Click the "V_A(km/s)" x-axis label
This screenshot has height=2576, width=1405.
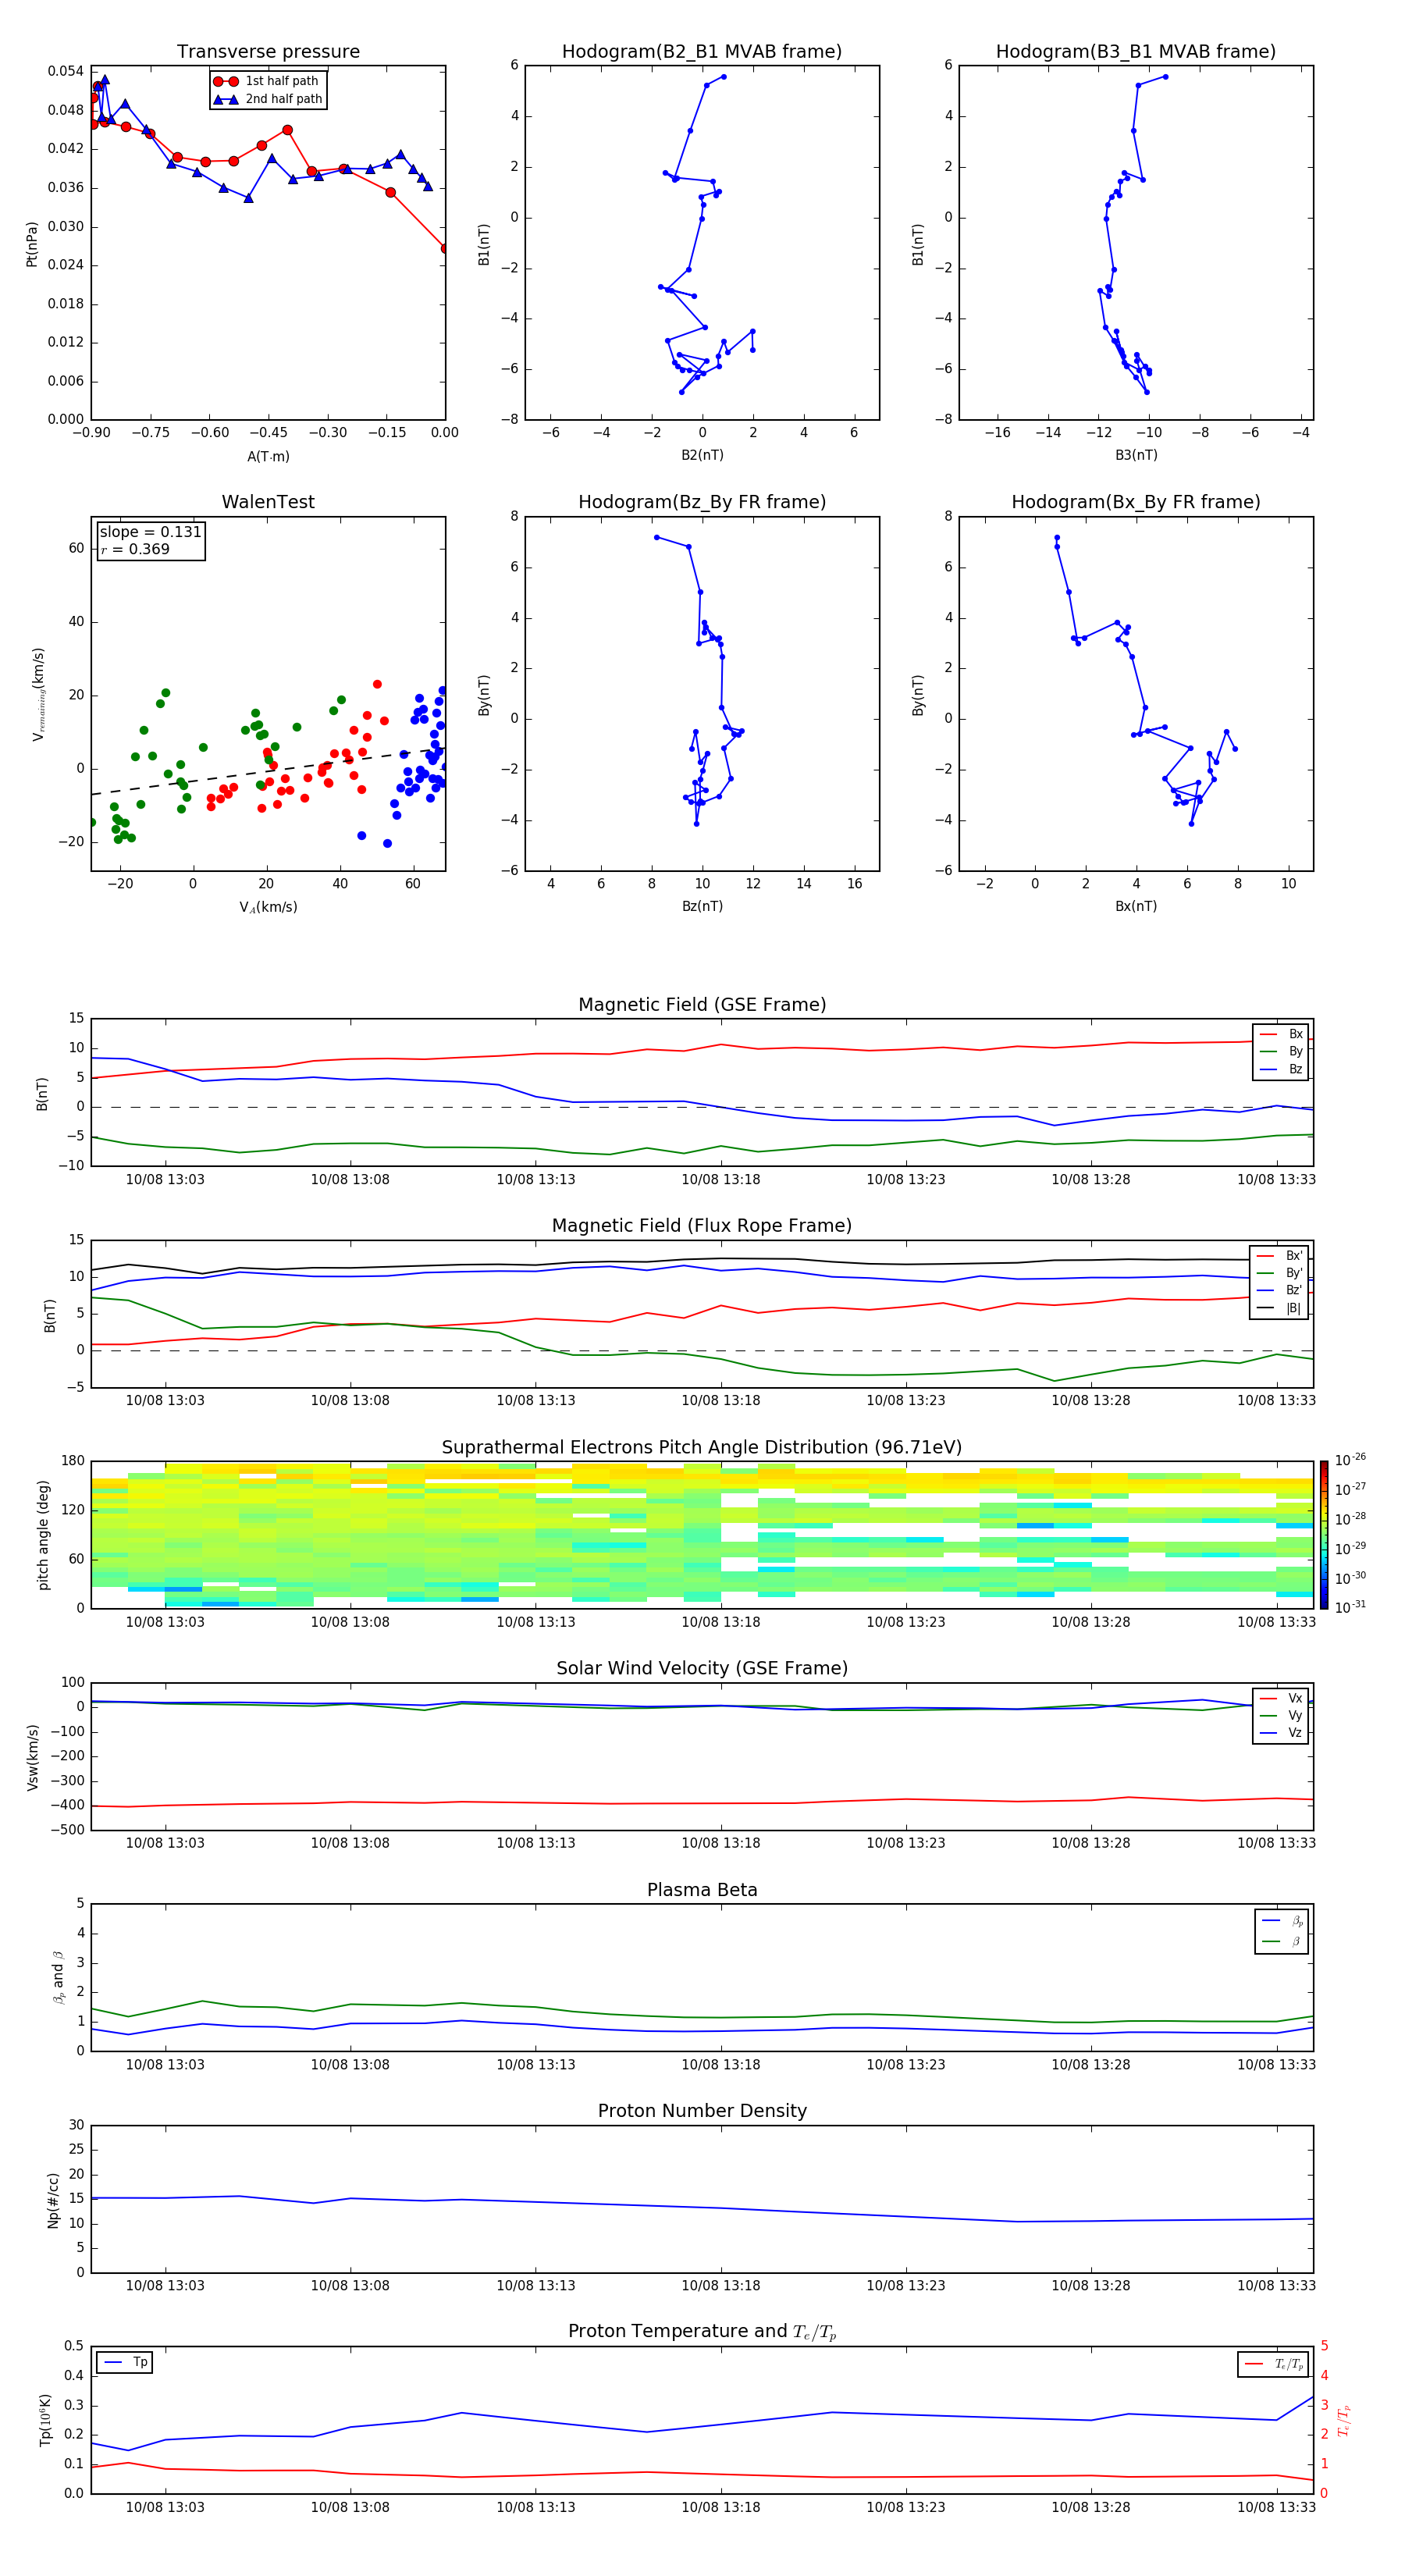click(268, 907)
